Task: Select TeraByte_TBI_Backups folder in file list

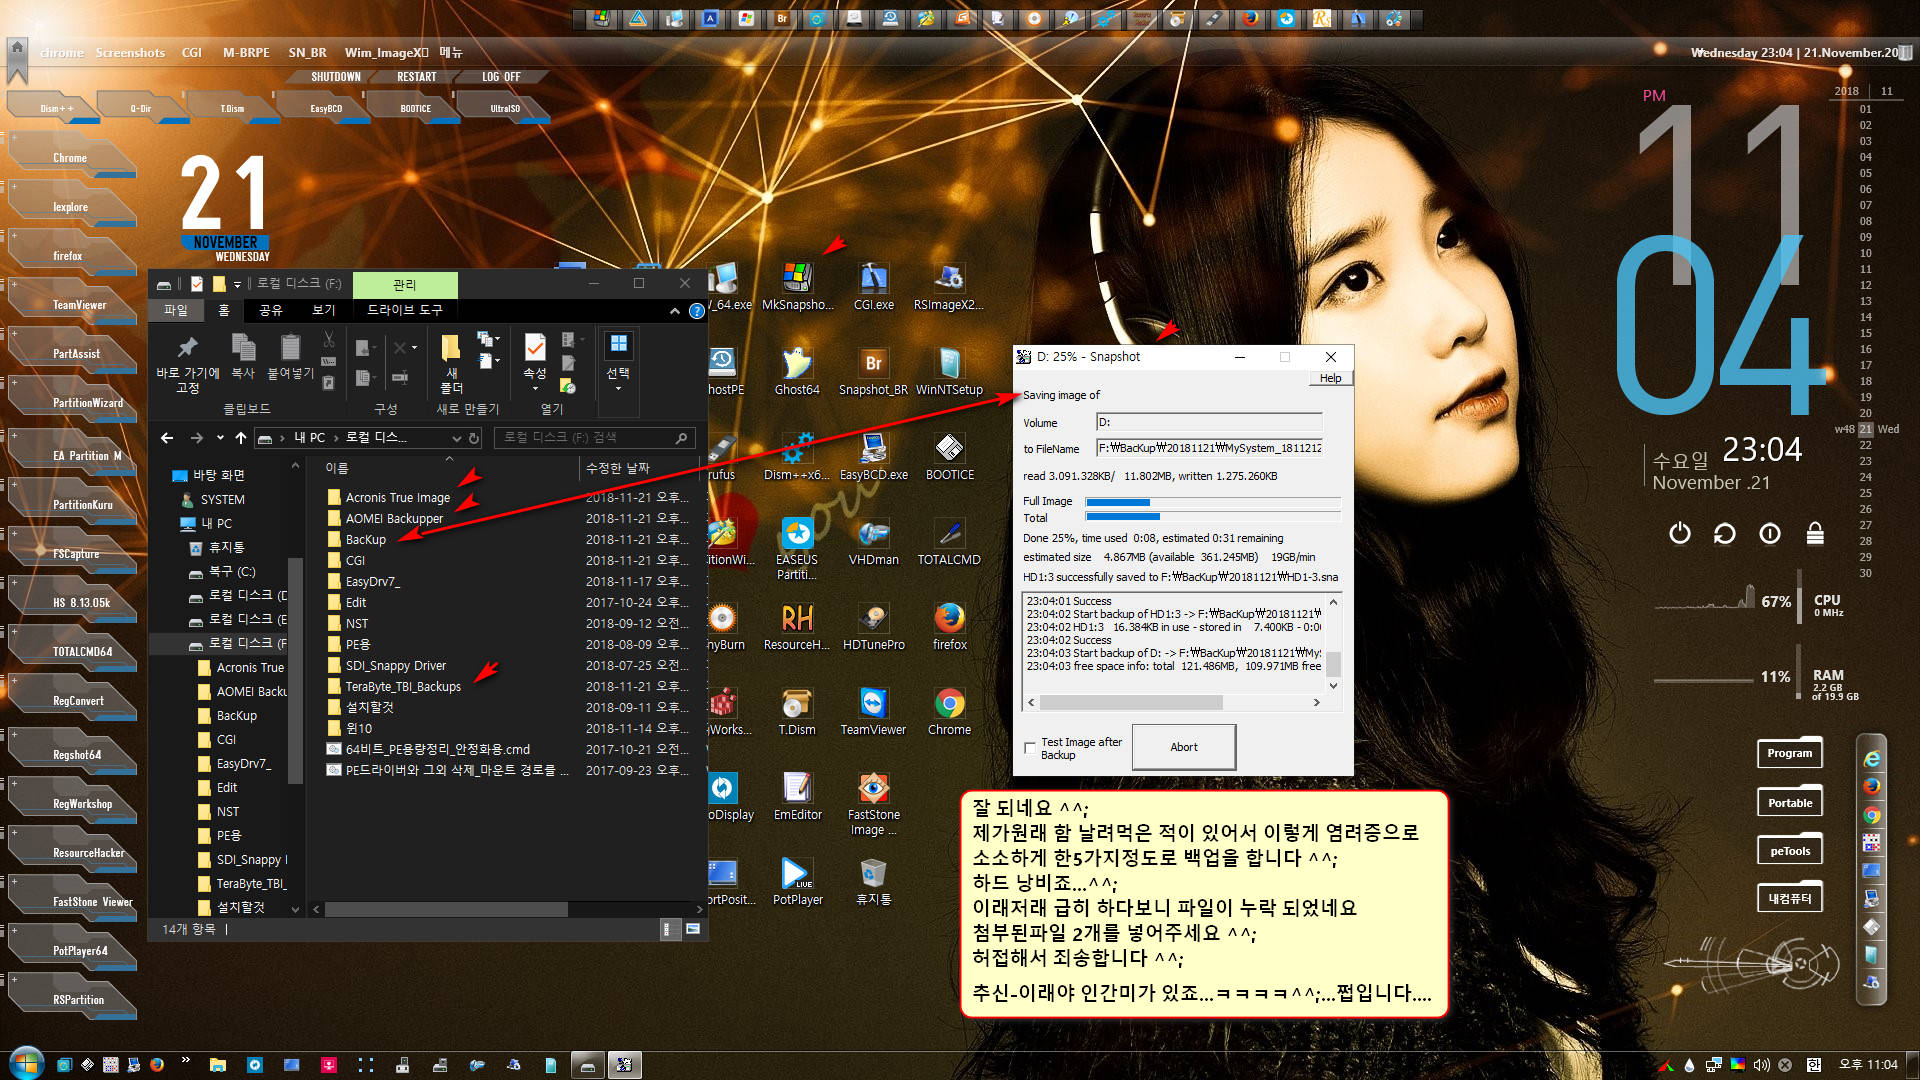Action: (403, 687)
